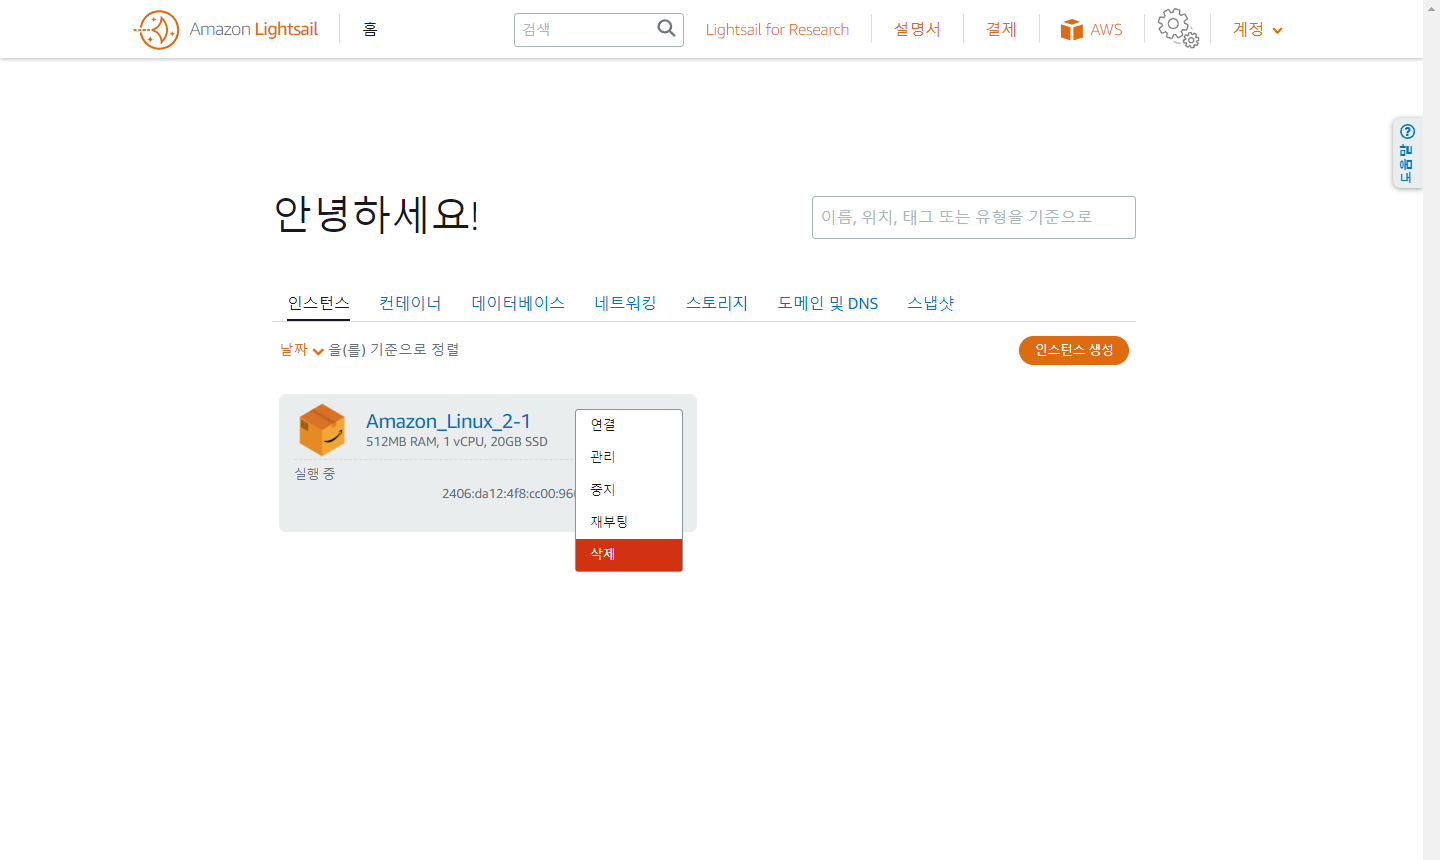Open the Lightsail for Research link

pos(777,30)
